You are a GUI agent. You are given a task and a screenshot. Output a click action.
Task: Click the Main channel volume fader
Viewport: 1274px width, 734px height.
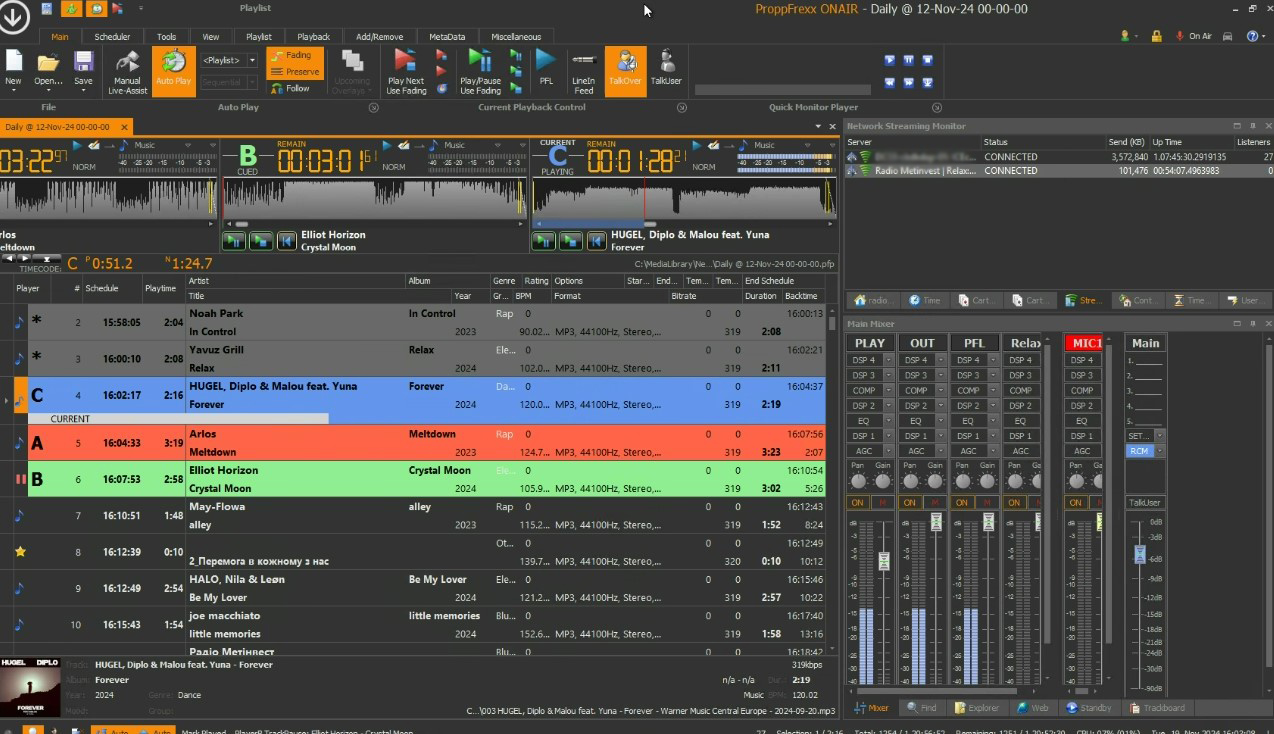[1139, 554]
